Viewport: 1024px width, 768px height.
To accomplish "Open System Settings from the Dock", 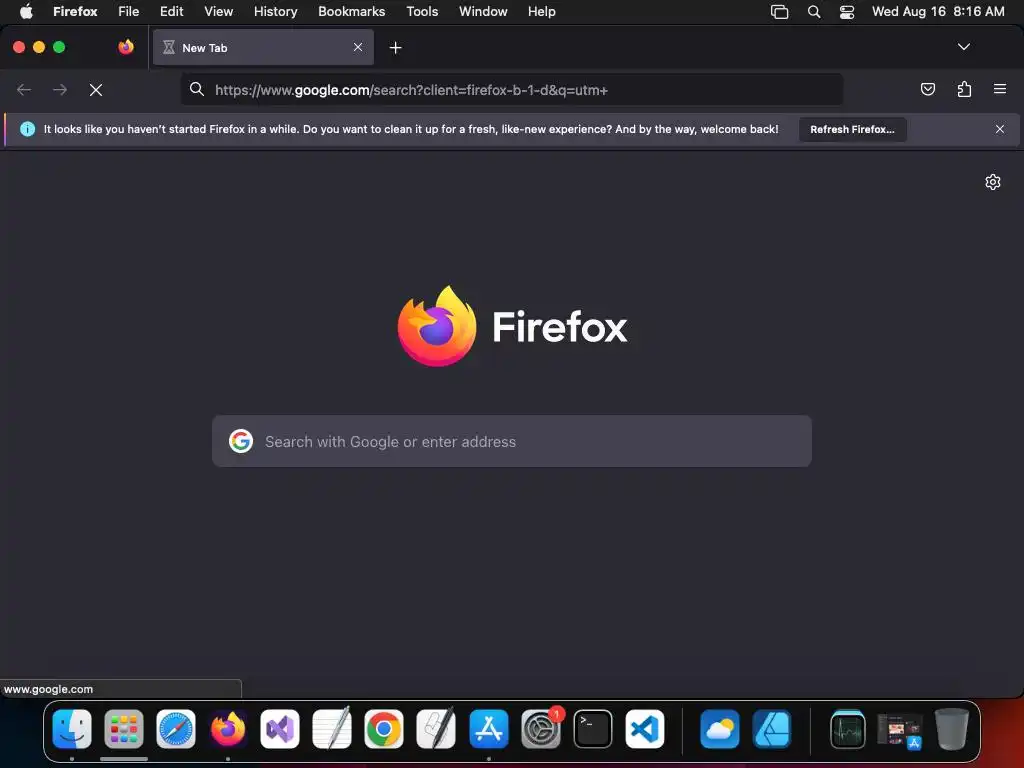I will (x=541, y=729).
